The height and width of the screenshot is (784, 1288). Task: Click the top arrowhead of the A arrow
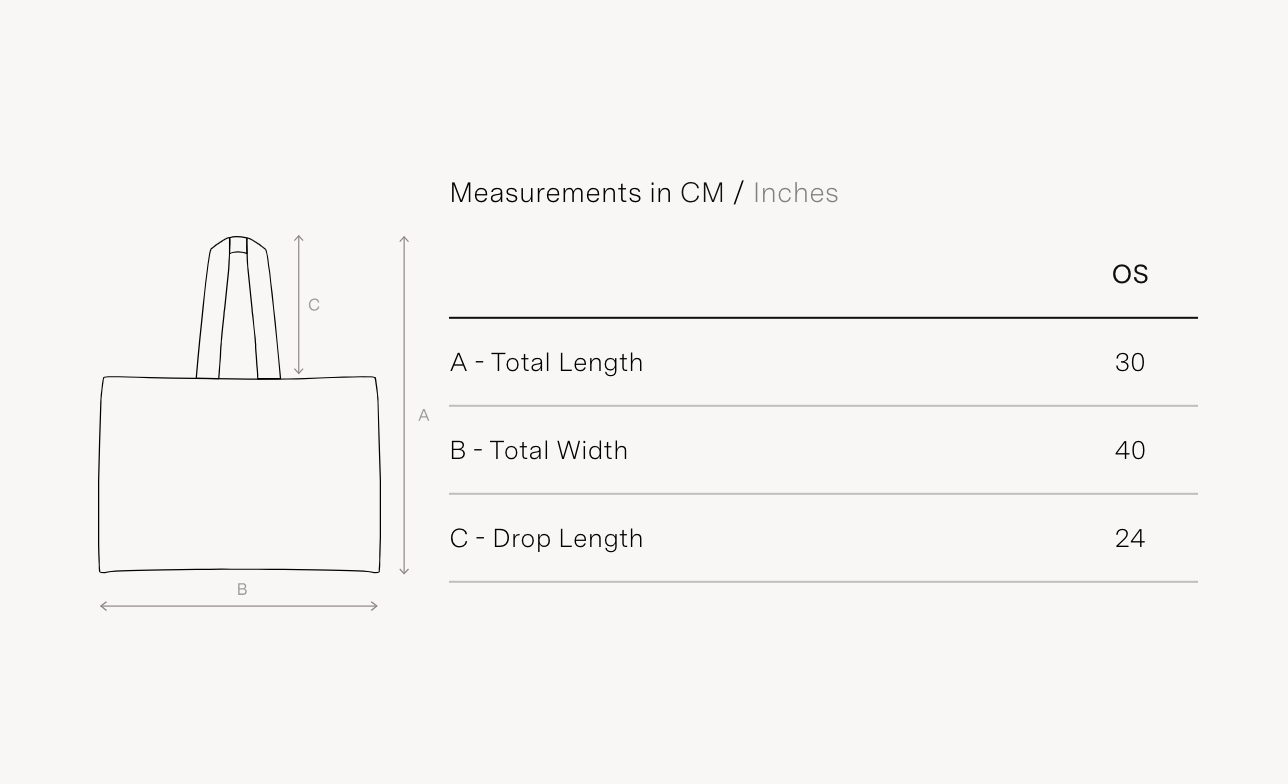[404, 239]
